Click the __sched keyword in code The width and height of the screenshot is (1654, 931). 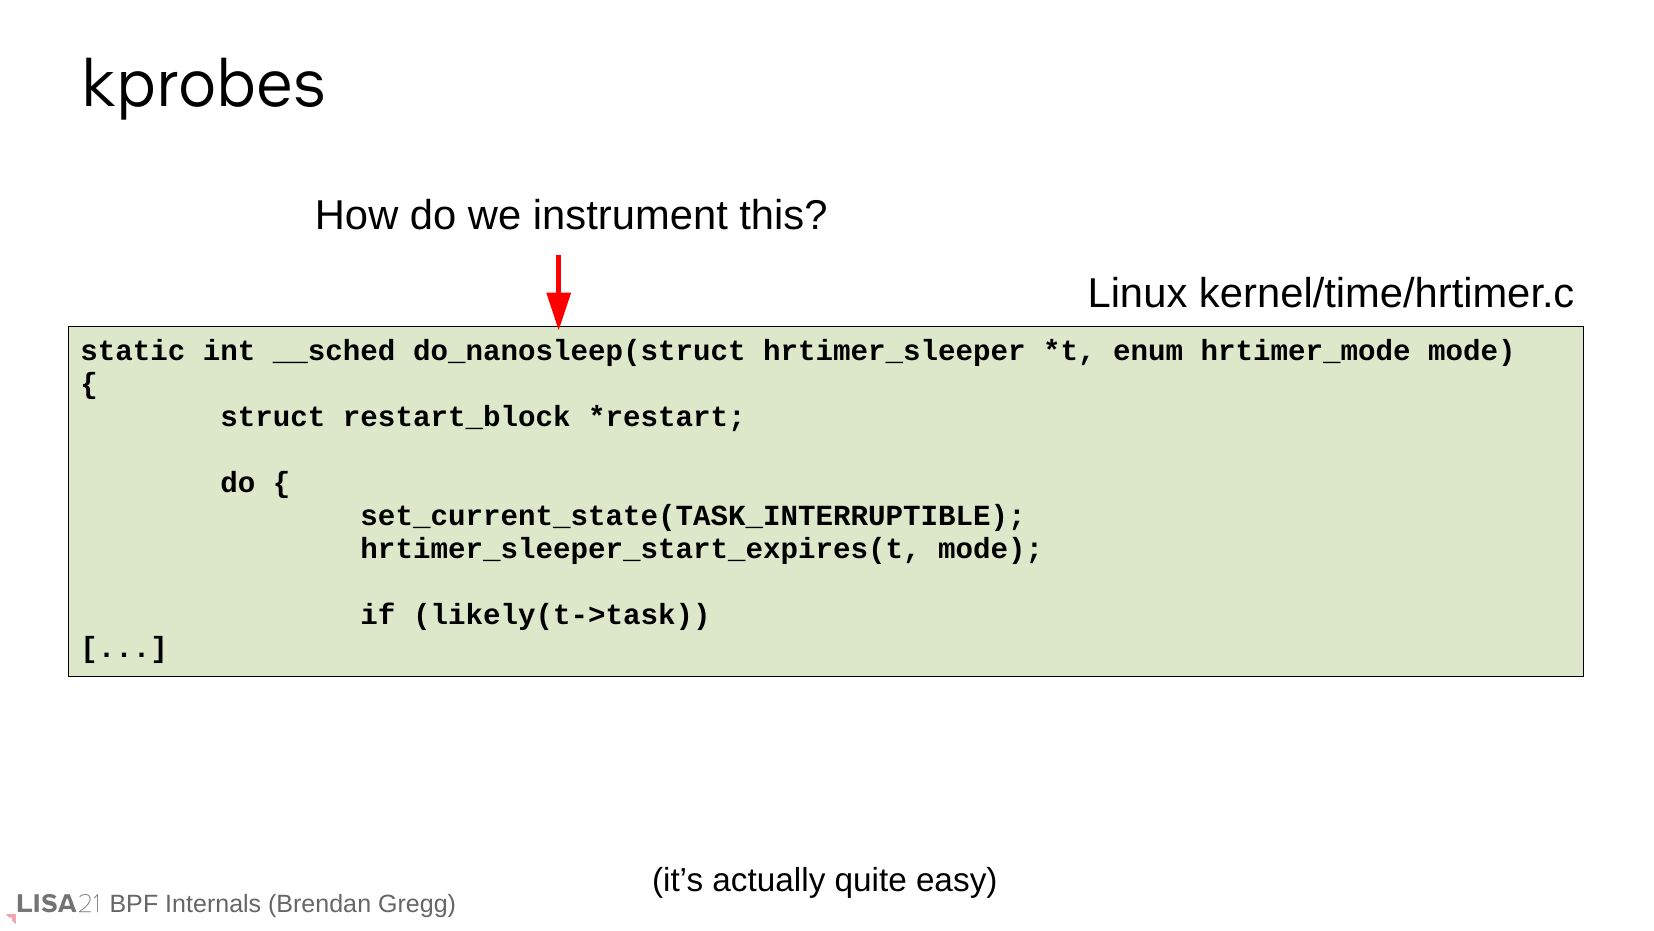(x=333, y=352)
